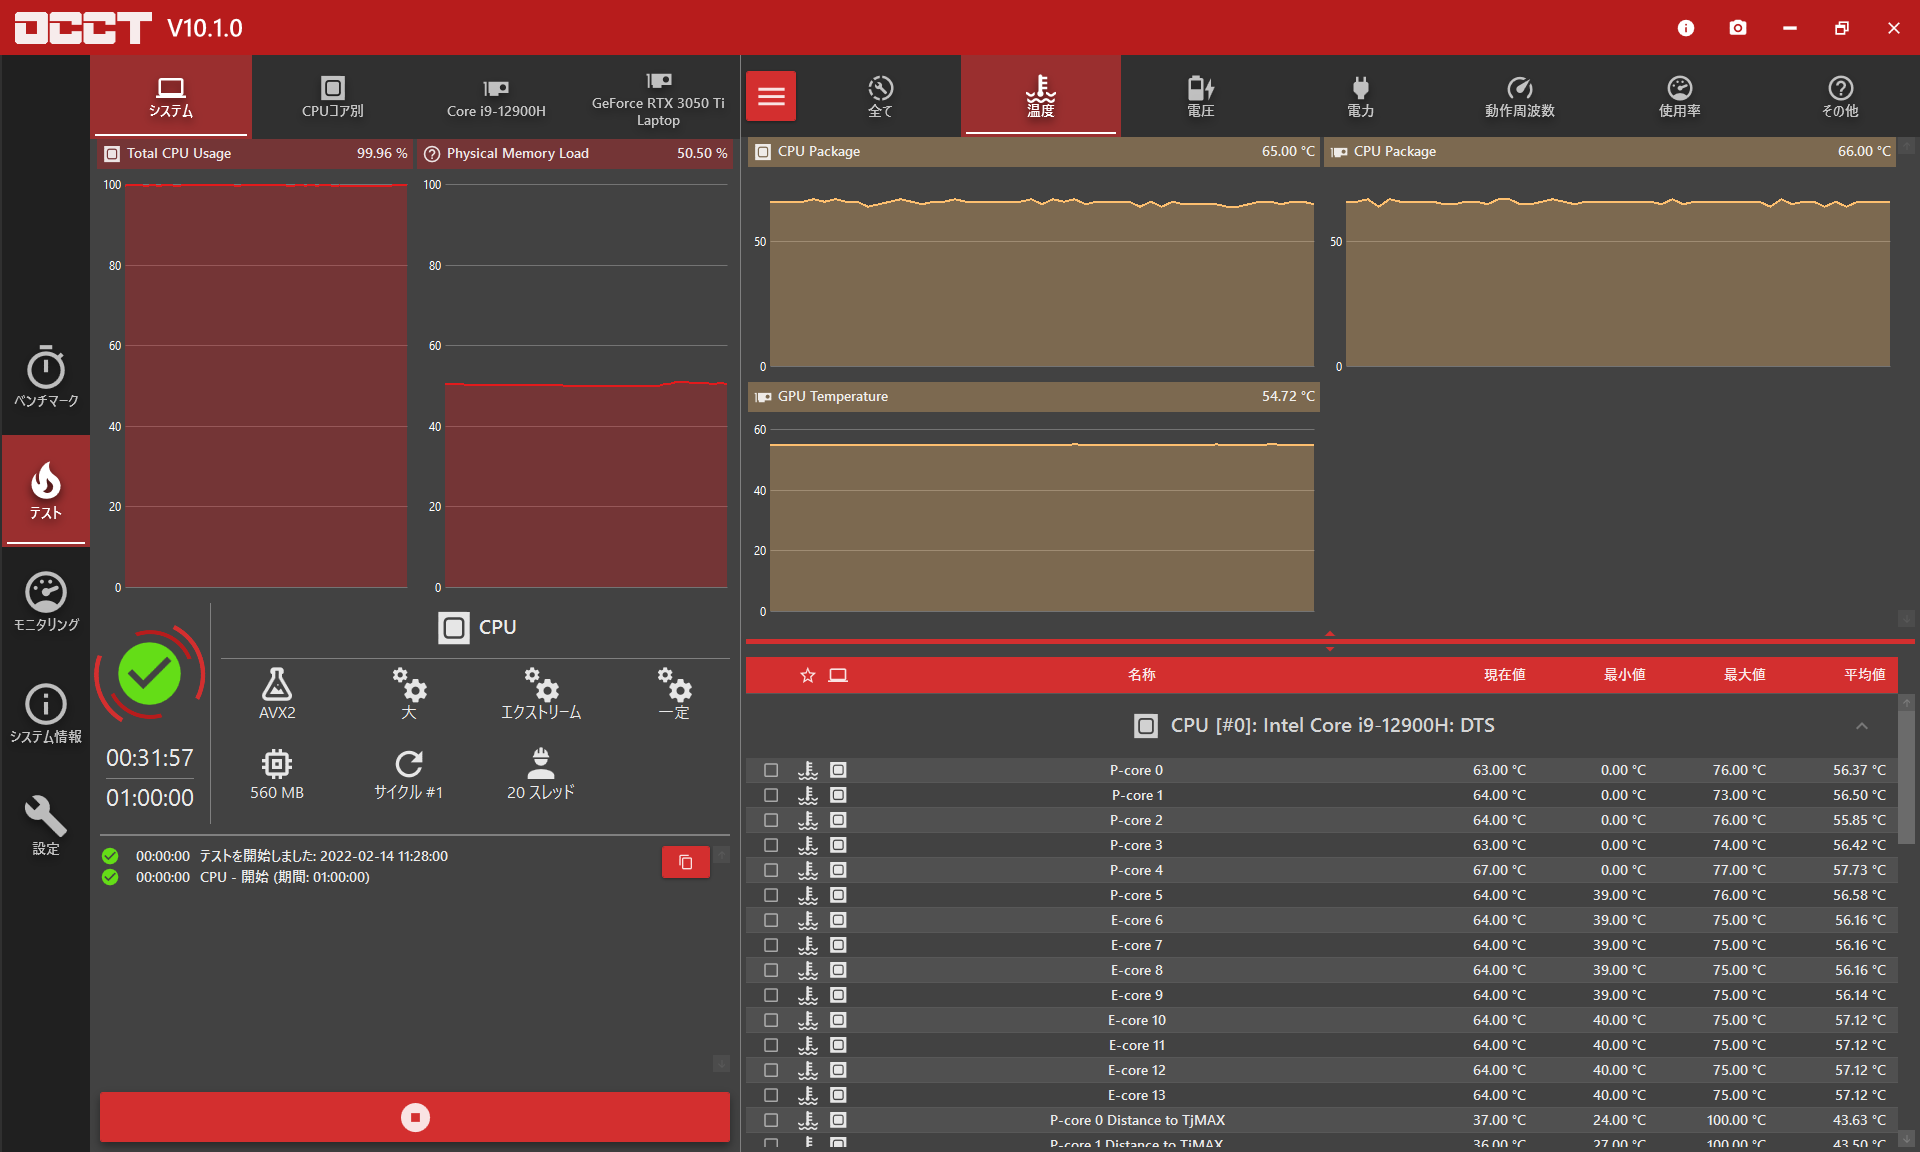The image size is (1920, 1152).
Task: Click the thermometer icon in E-core 6 row
Action: point(808,920)
